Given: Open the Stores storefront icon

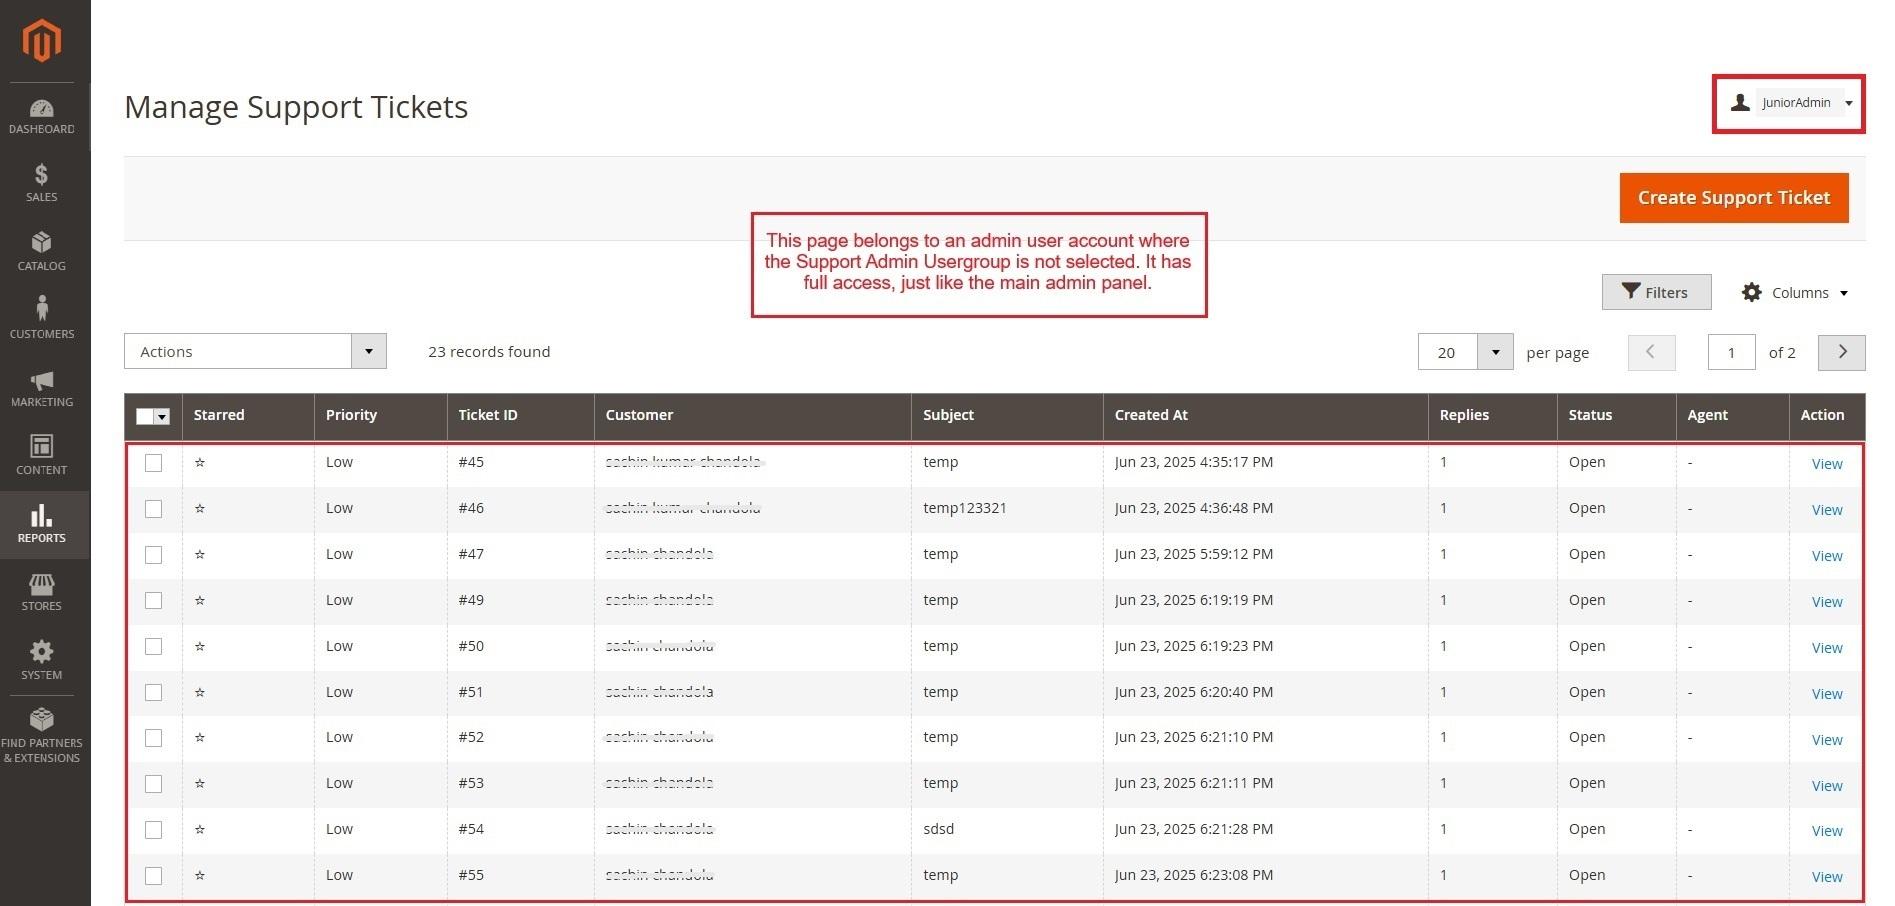Looking at the screenshot, I should tap(41, 584).
